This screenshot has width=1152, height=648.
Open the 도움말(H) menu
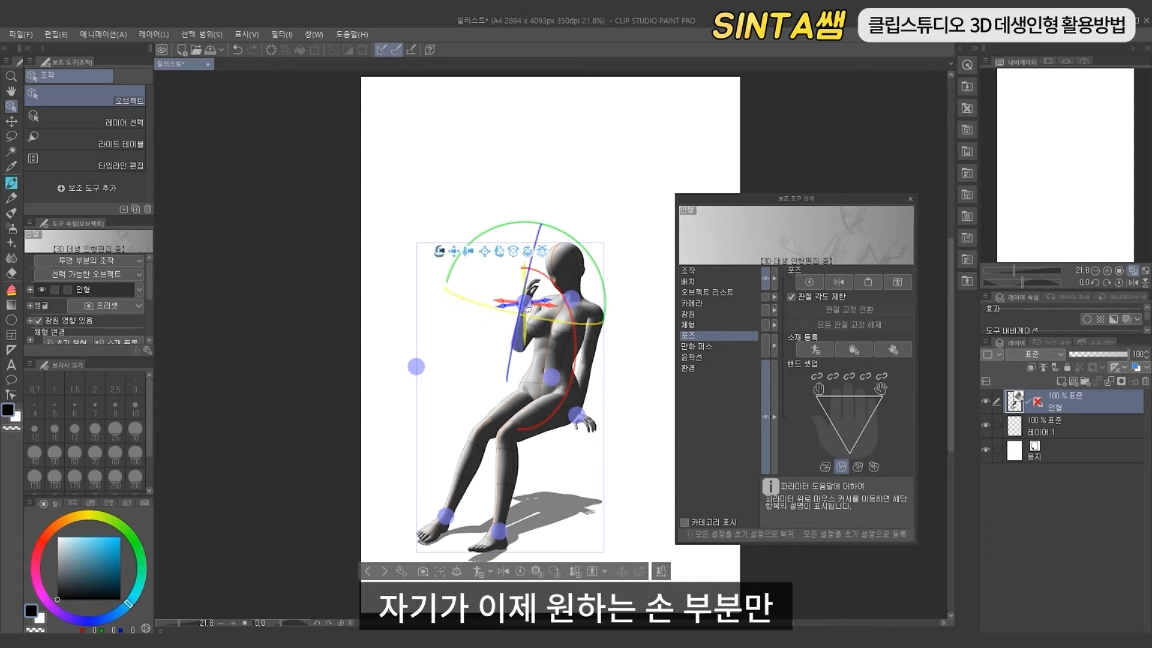click(352, 35)
